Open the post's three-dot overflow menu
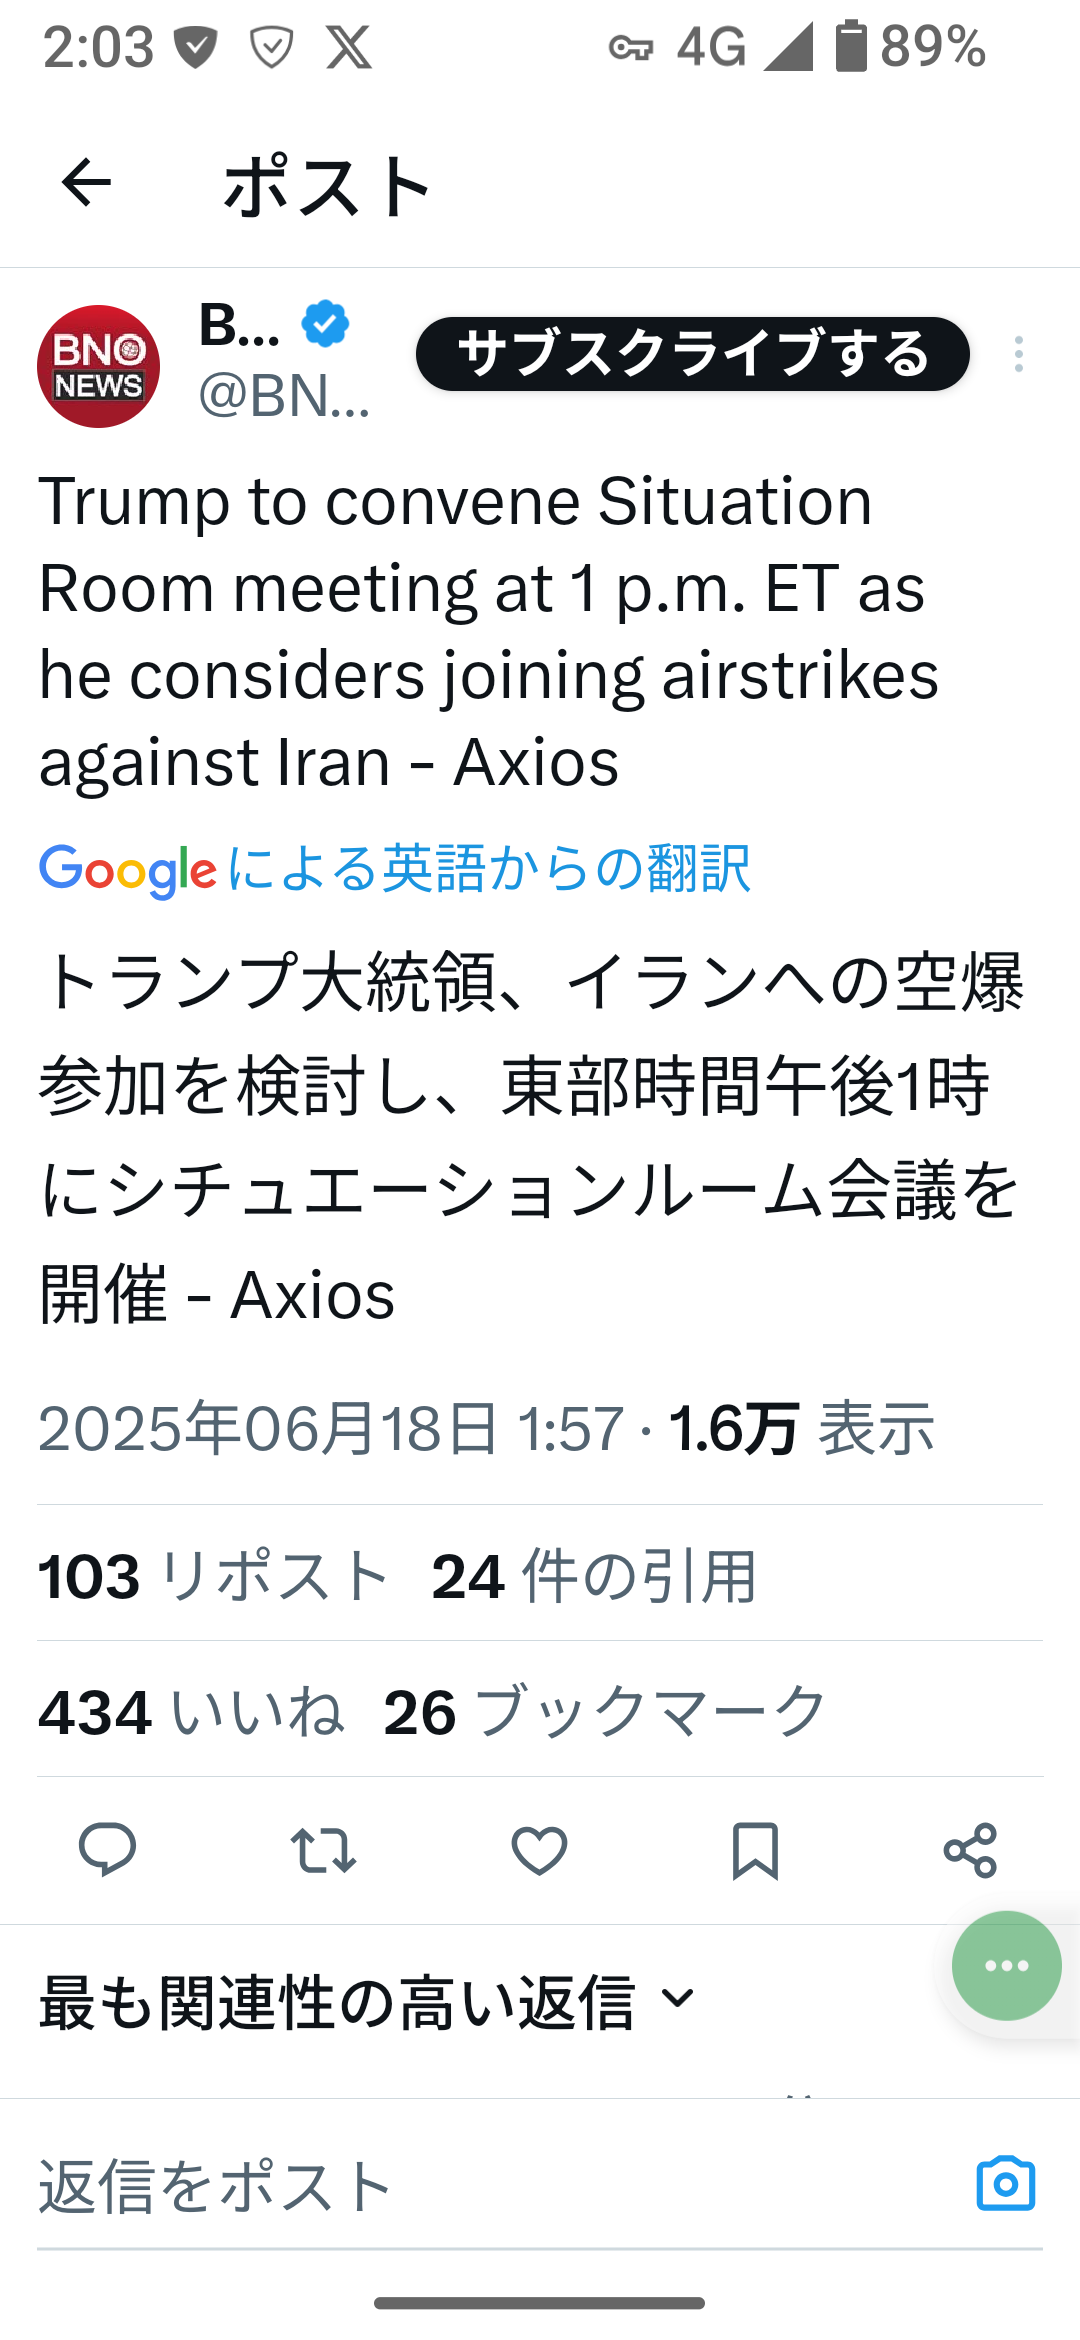 click(1018, 354)
